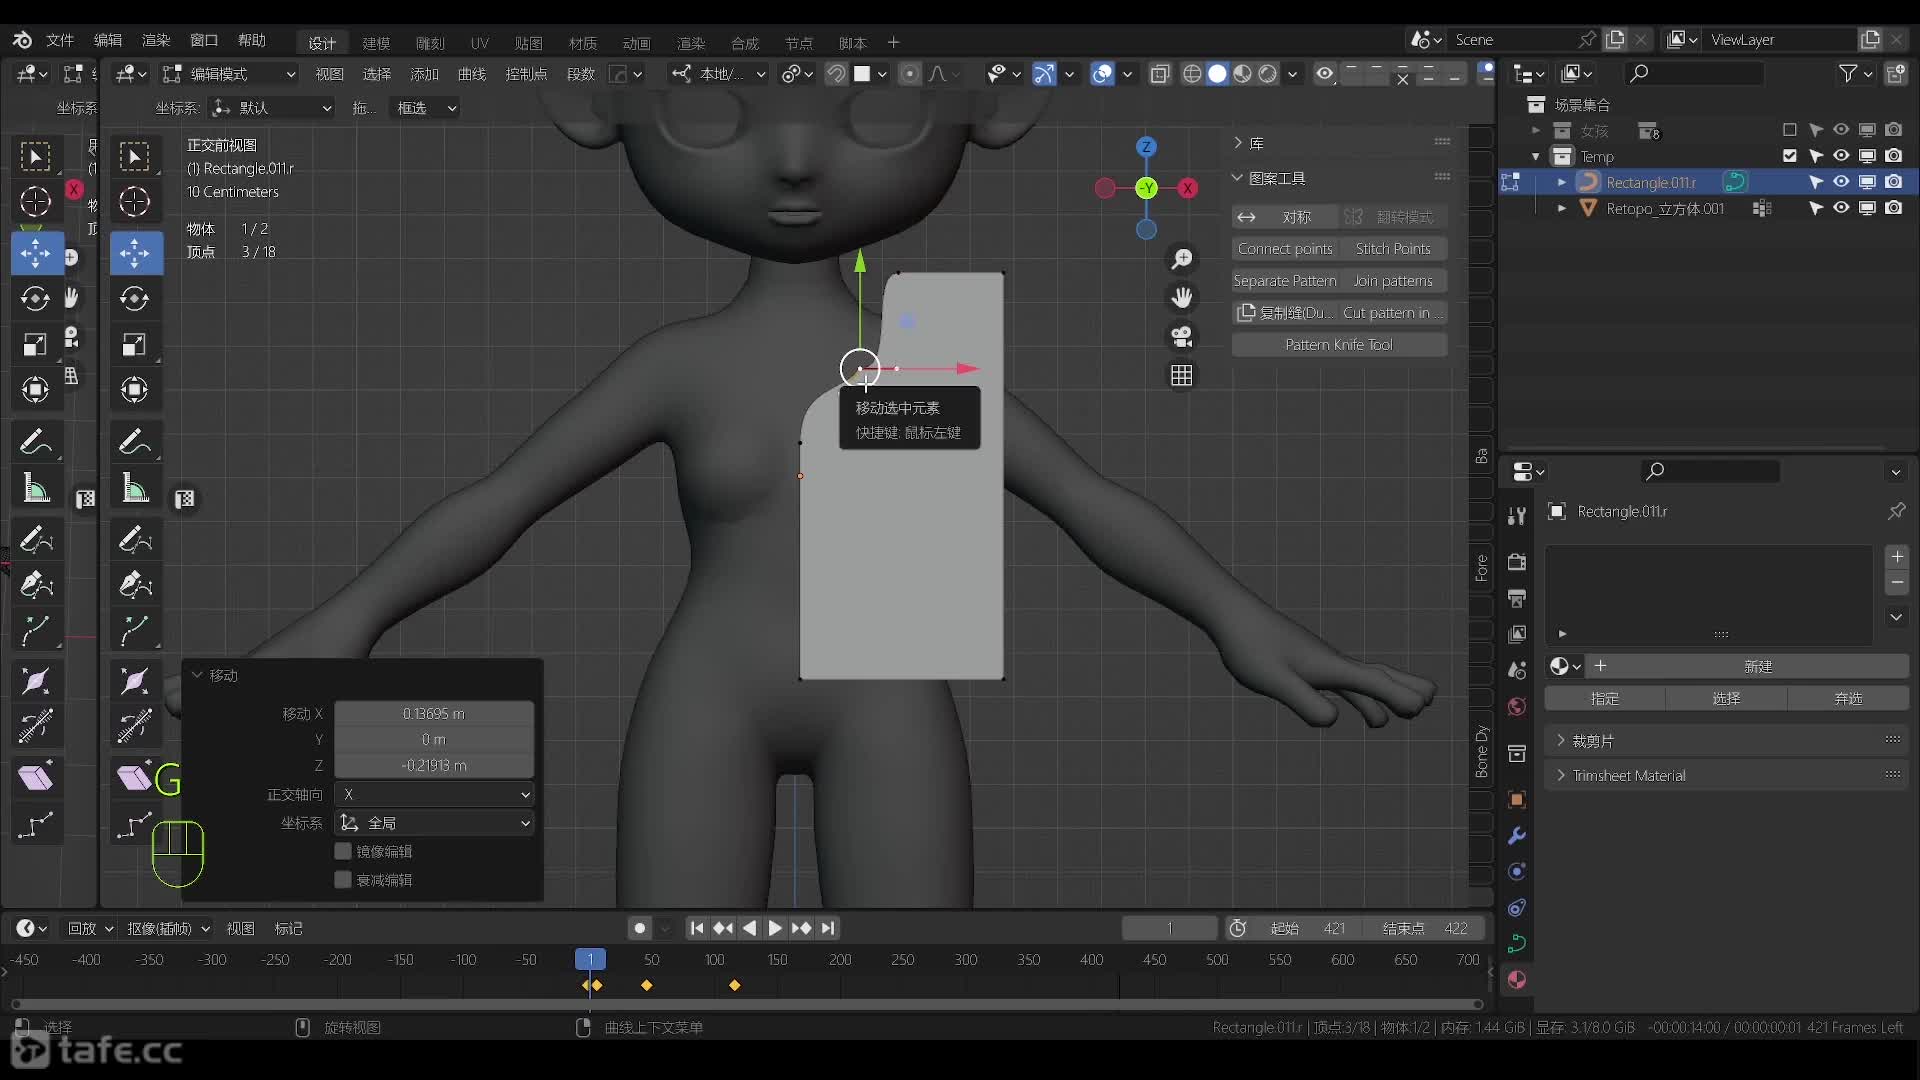
Task: Open Render properties tab icon
Action: click(1517, 561)
